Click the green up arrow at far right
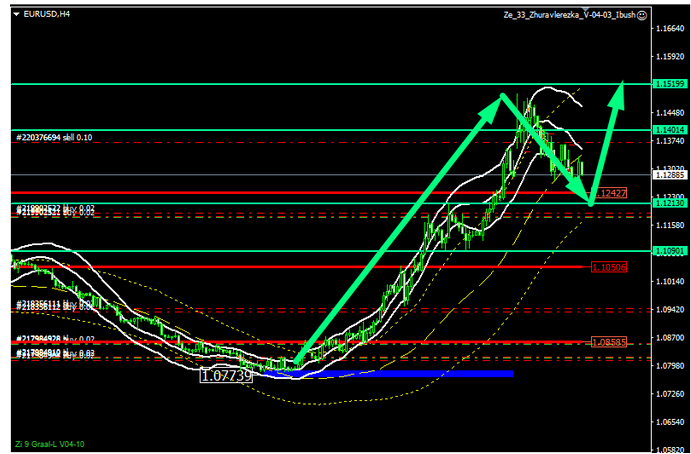 609,140
